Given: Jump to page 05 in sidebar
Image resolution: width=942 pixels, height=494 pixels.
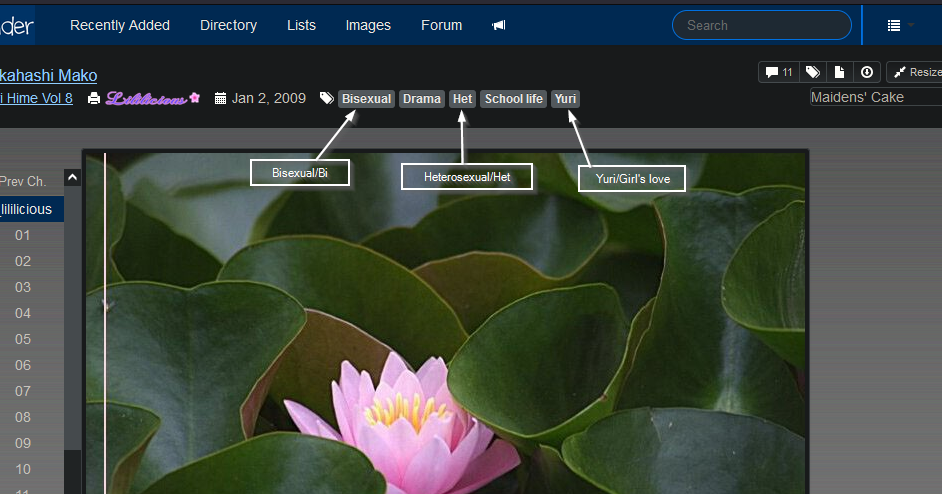Looking at the screenshot, I should coord(23,339).
